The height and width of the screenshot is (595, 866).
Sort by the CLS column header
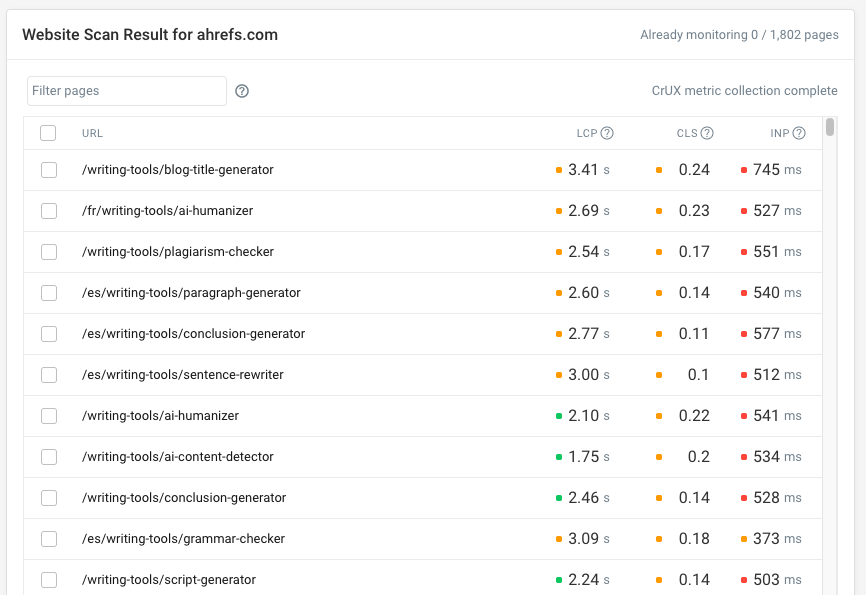pos(686,133)
